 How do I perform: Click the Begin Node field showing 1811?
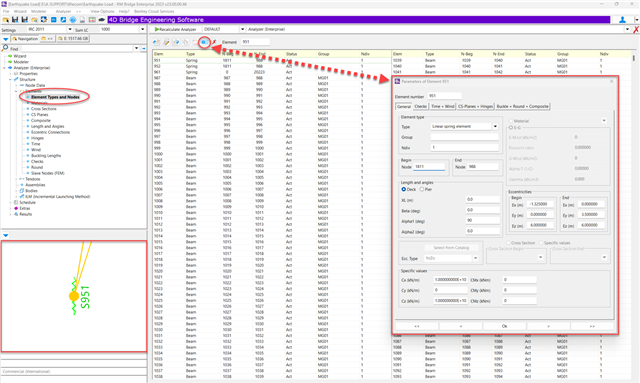click(x=429, y=167)
